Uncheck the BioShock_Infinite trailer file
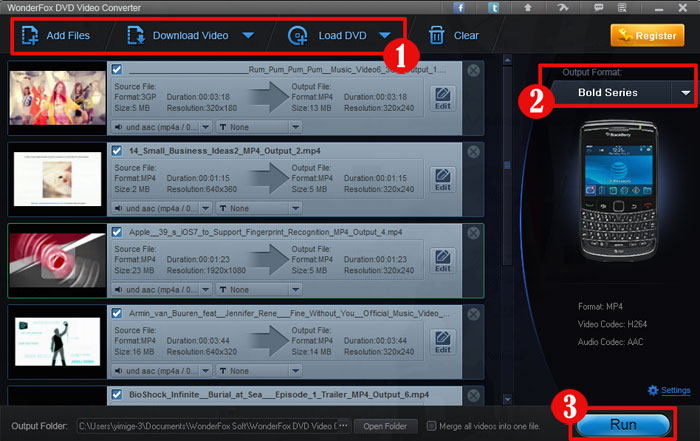The width and height of the screenshot is (700, 441). [x=117, y=395]
